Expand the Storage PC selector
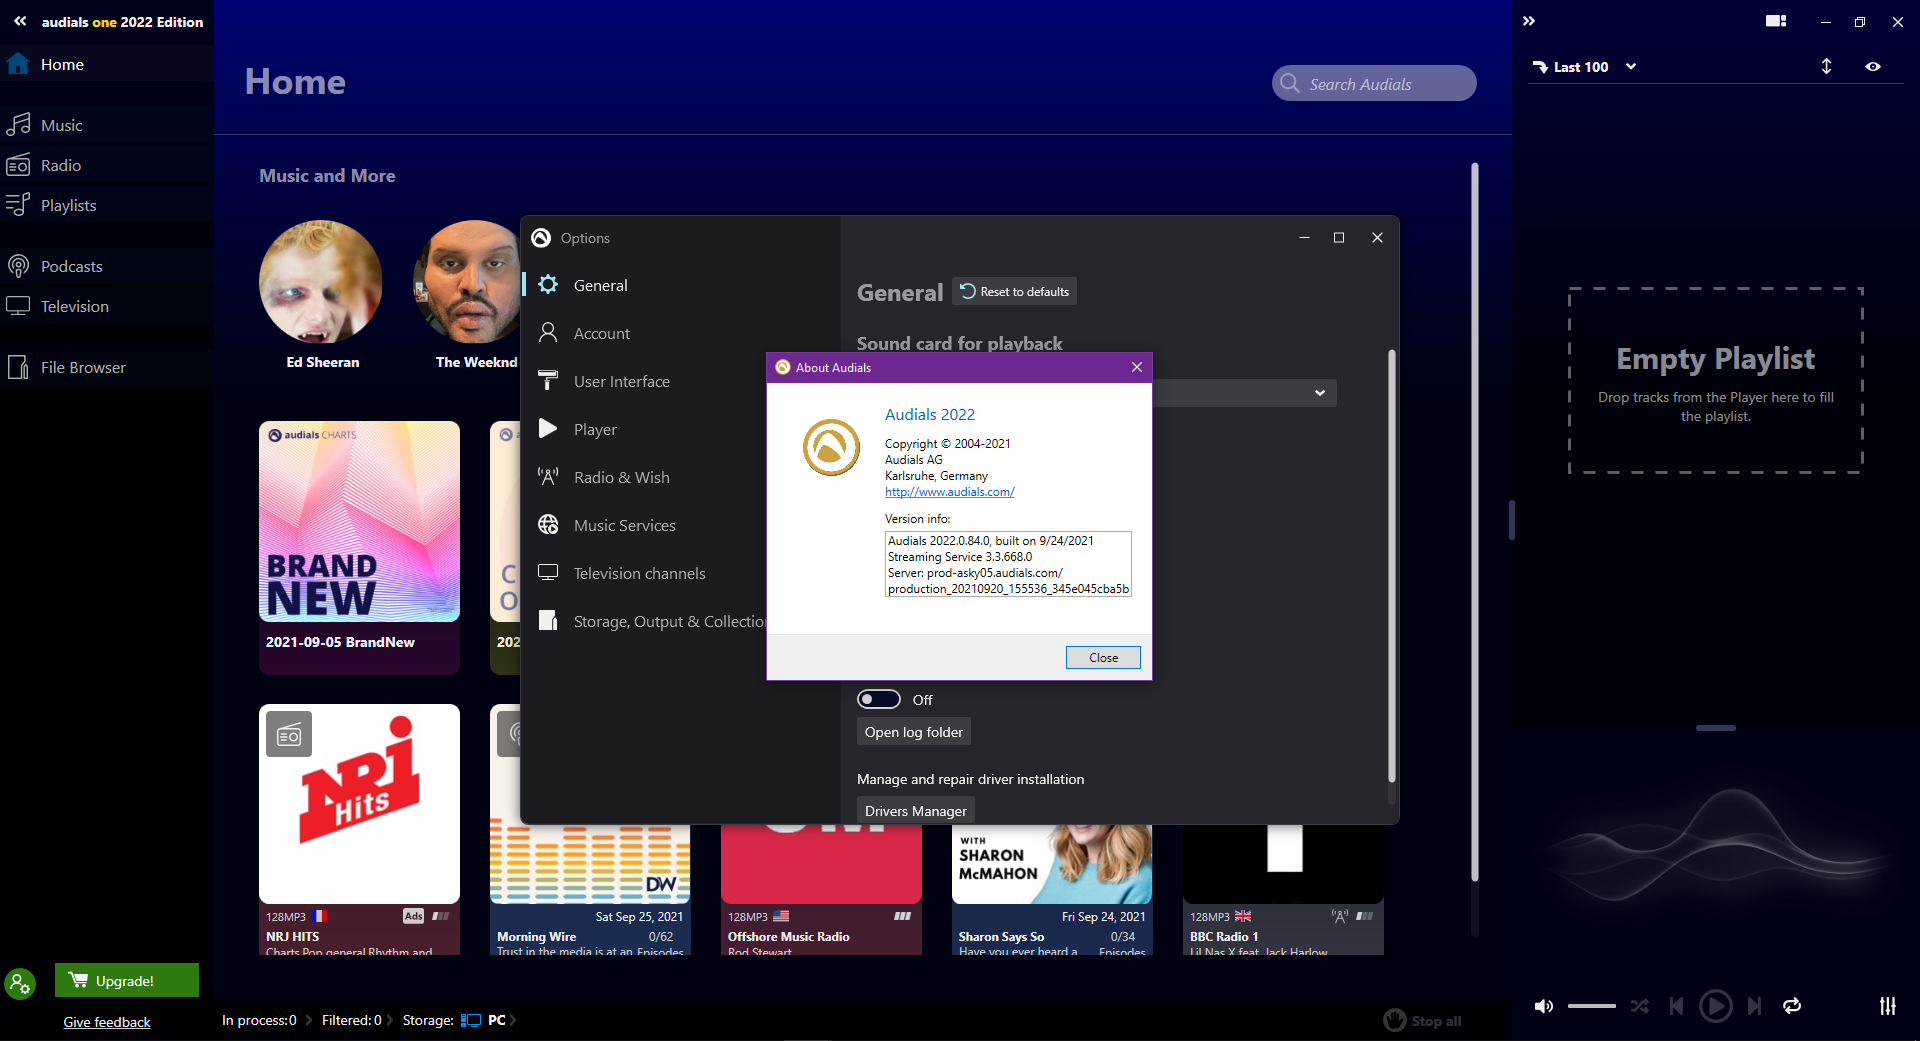This screenshot has width=1920, height=1041. [x=513, y=1020]
